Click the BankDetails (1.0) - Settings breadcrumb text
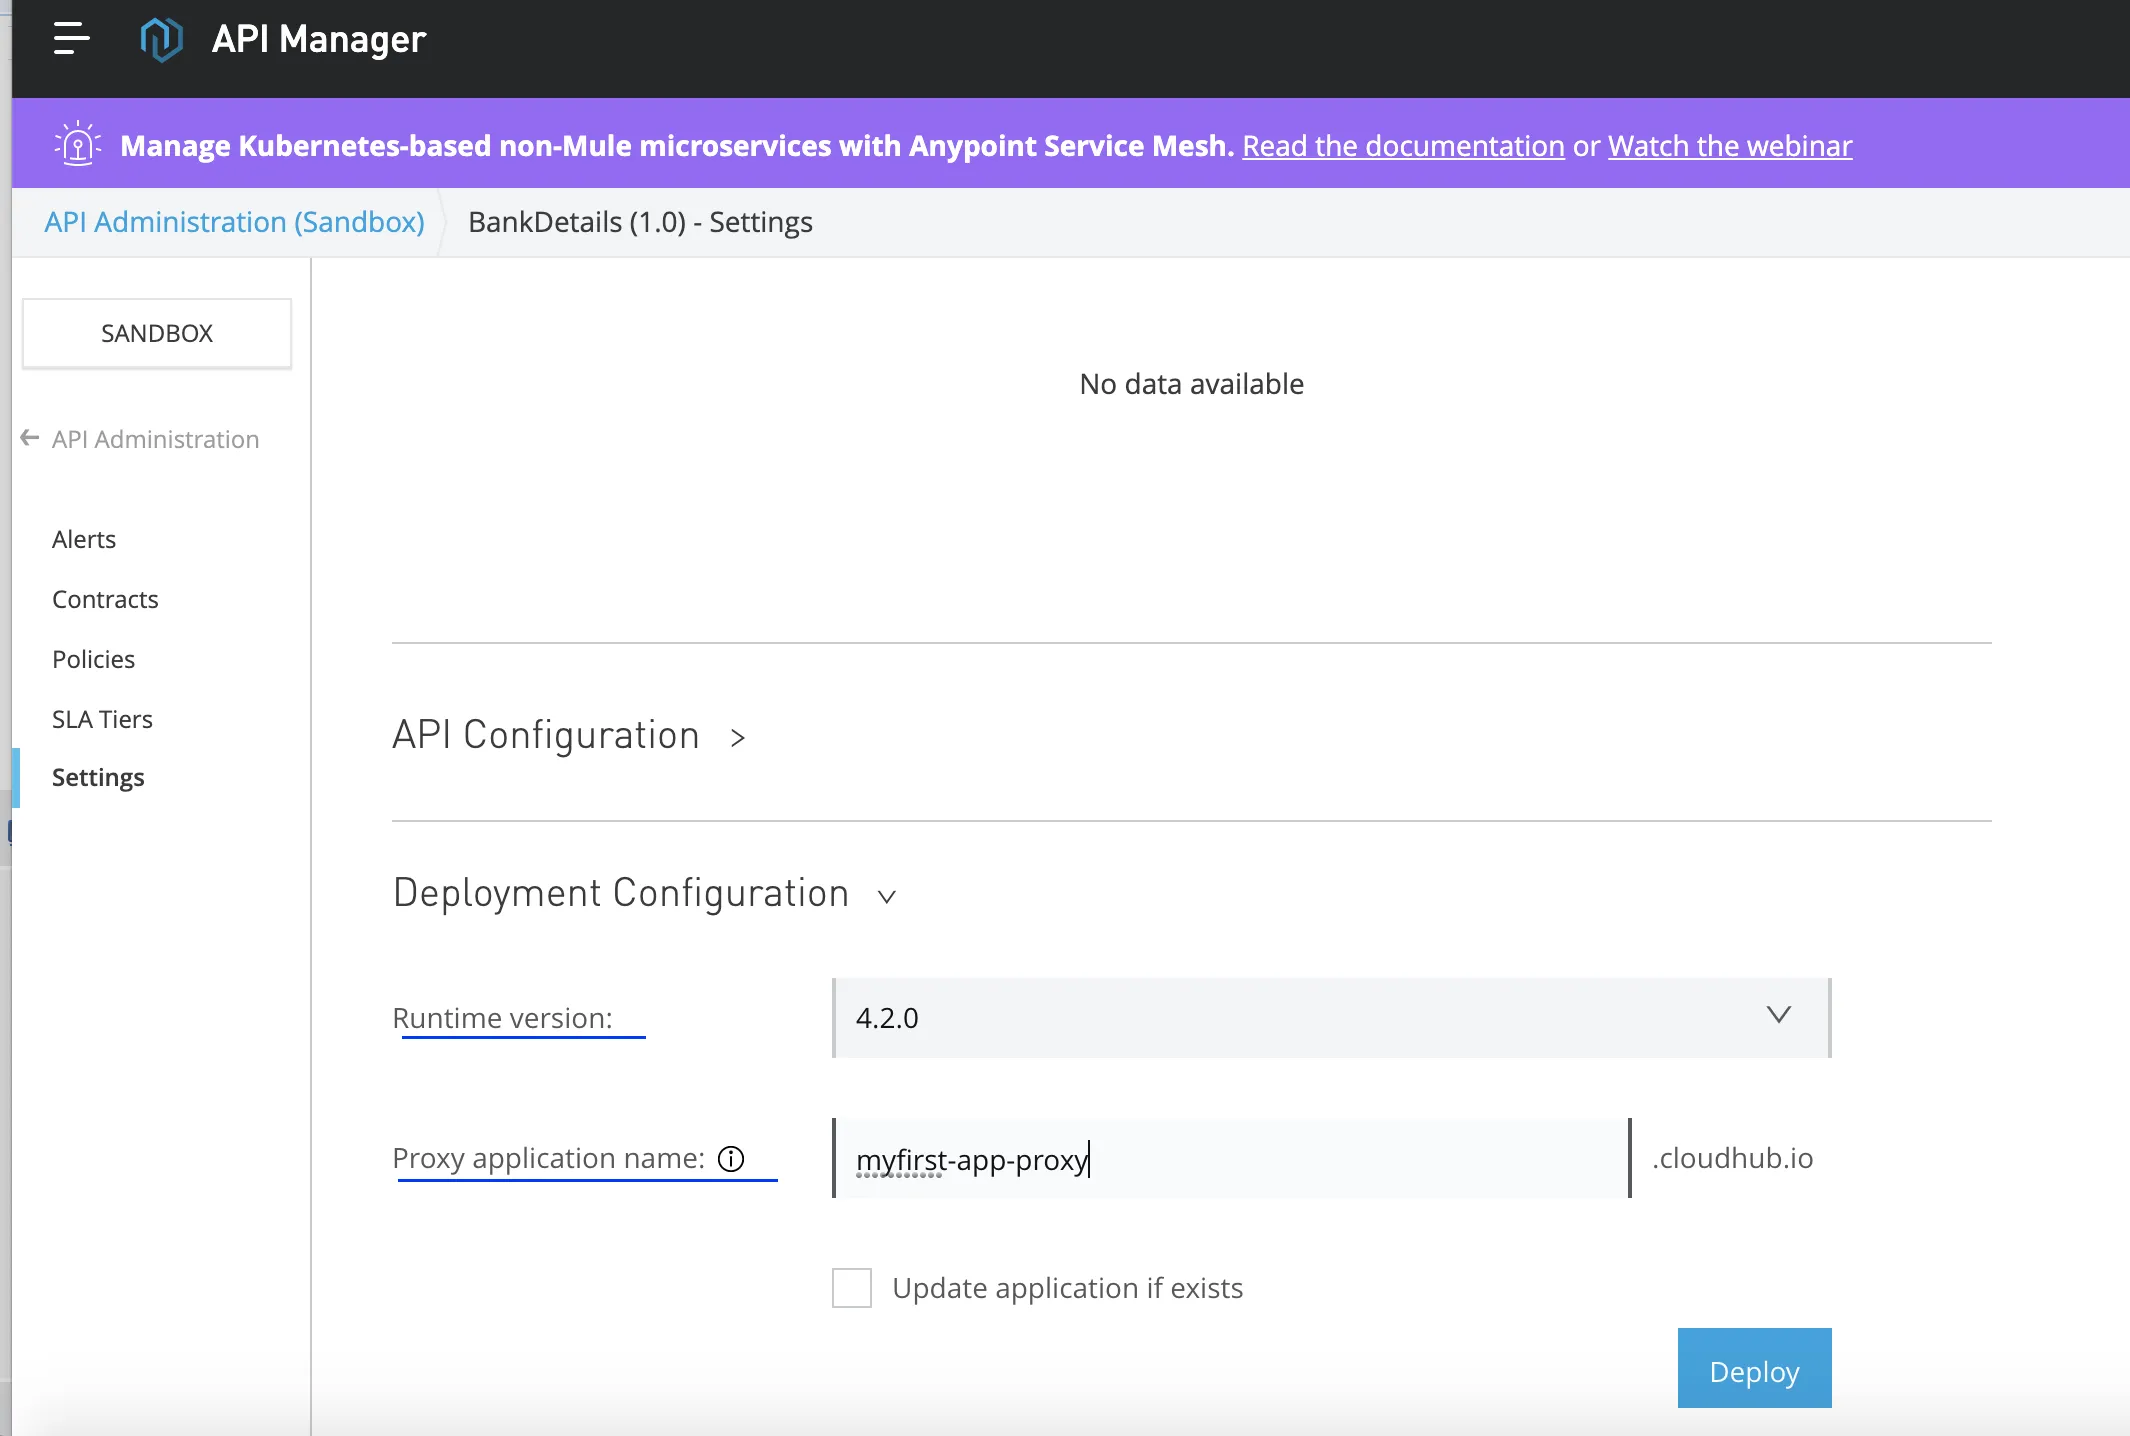Image resolution: width=2130 pixels, height=1436 pixels. [640, 222]
